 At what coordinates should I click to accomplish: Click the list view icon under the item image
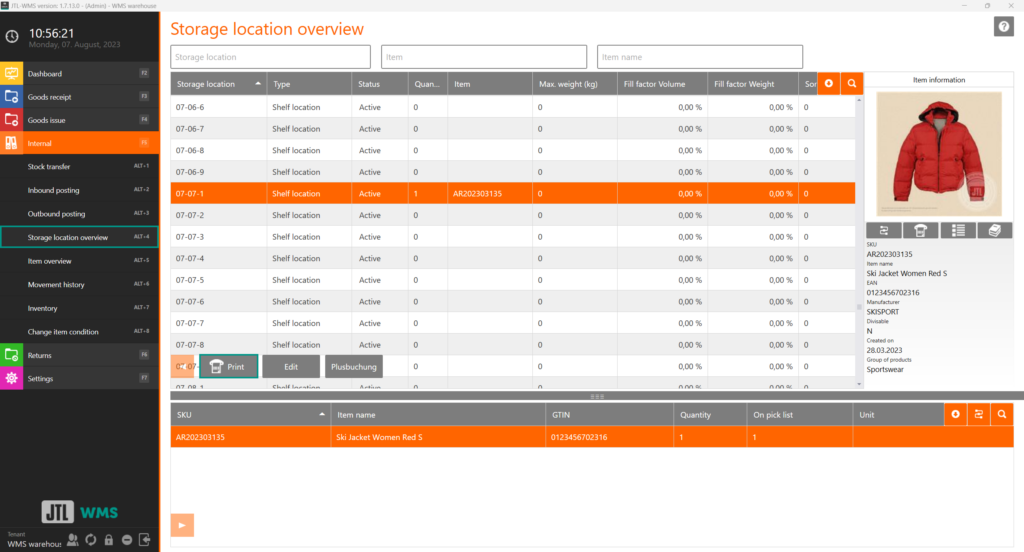coord(958,231)
